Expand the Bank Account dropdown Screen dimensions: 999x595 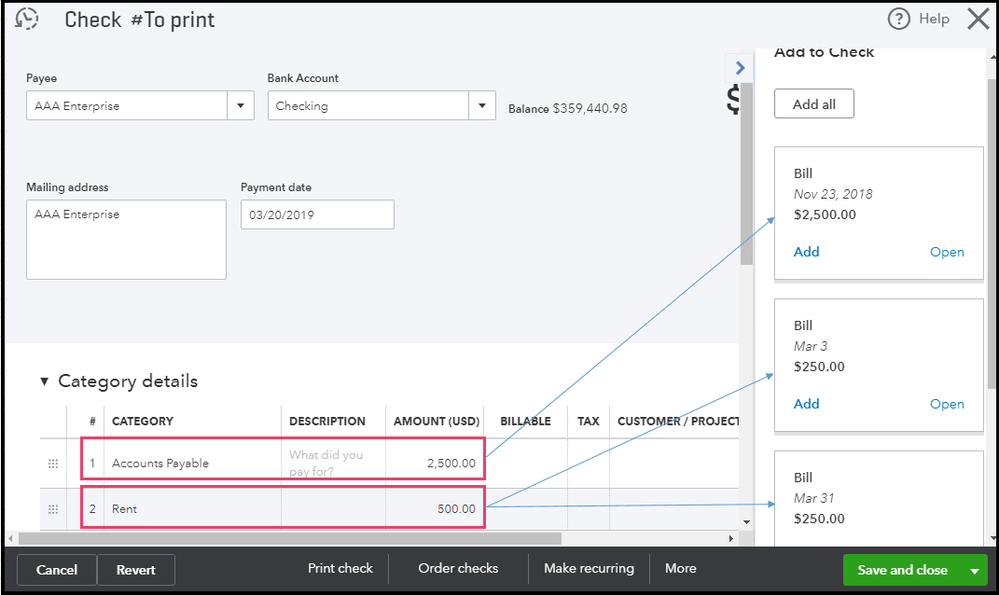pos(482,106)
